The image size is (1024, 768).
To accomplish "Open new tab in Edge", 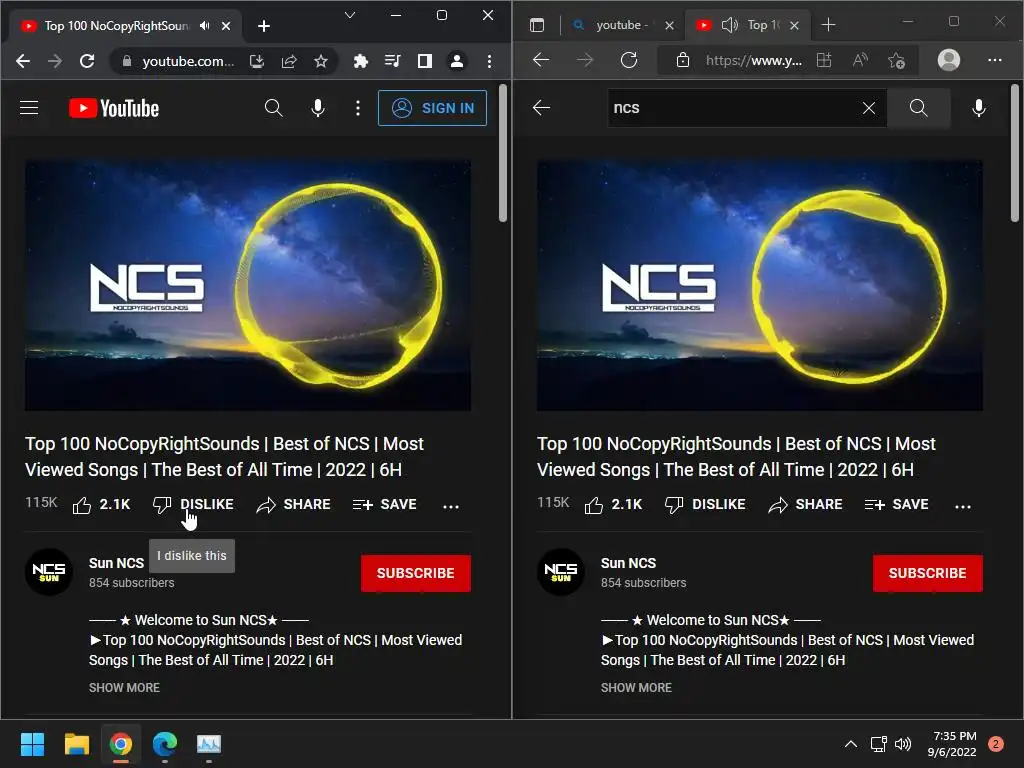I will [x=828, y=25].
